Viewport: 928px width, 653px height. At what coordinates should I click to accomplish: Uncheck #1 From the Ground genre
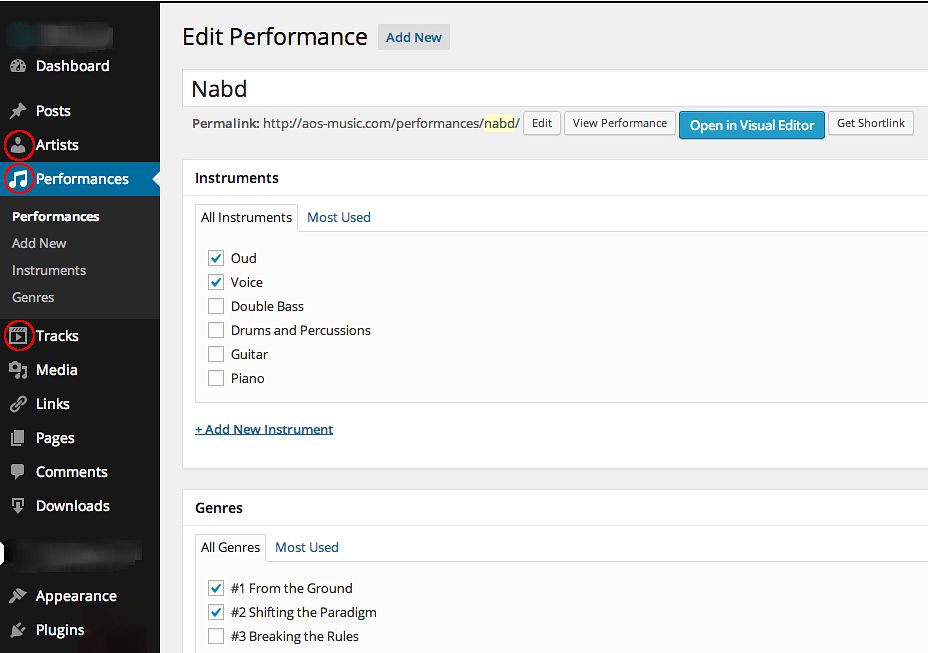(x=216, y=588)
